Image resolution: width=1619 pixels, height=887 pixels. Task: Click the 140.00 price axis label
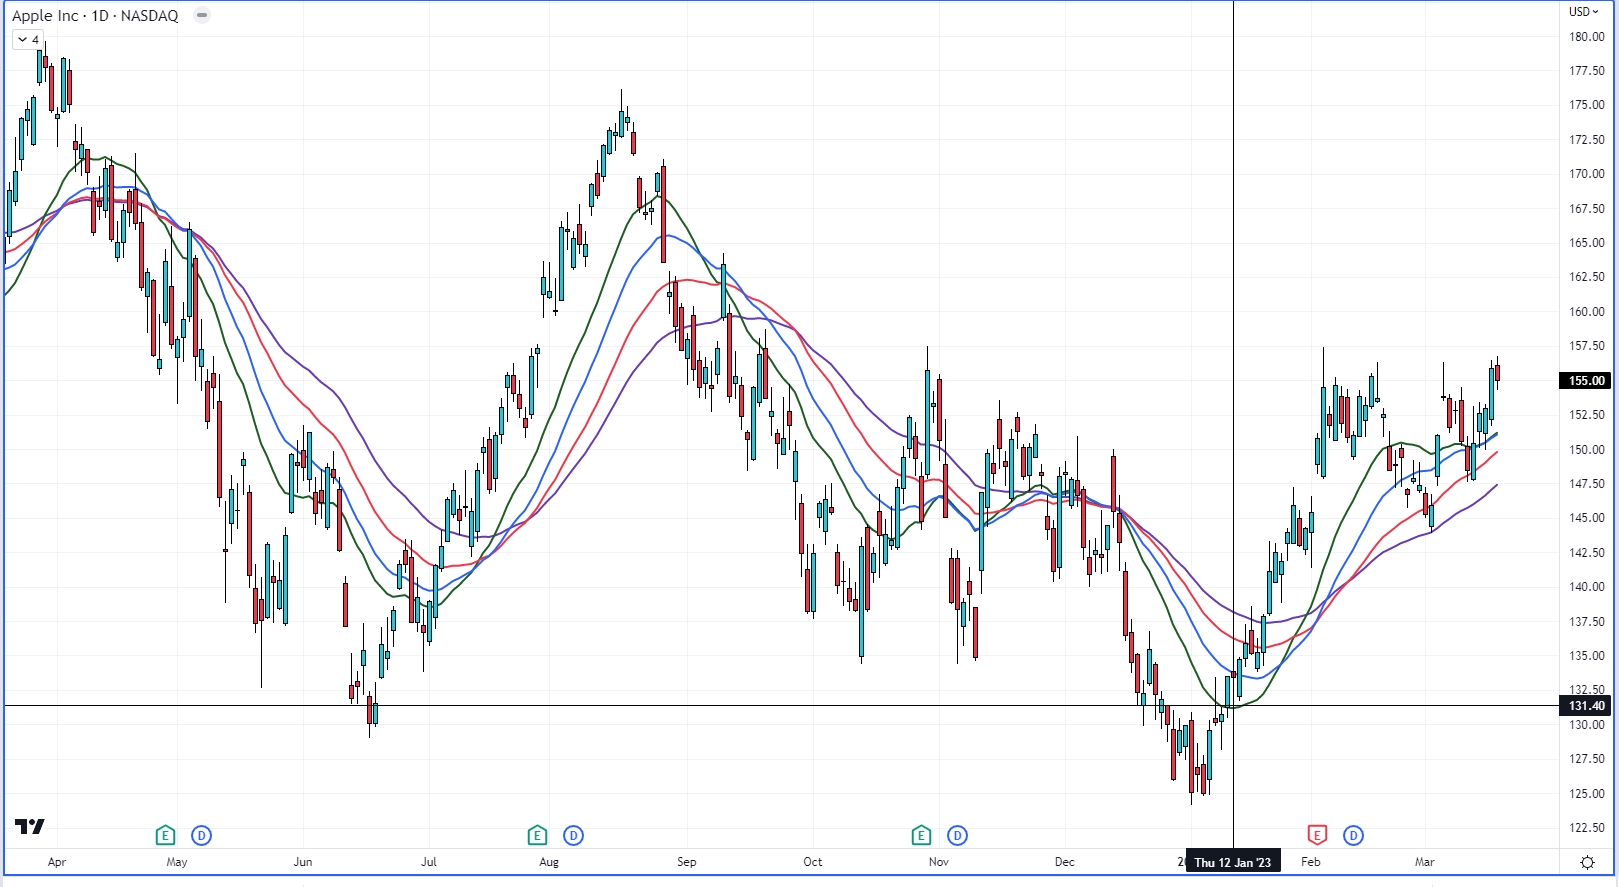point(1587,587)
